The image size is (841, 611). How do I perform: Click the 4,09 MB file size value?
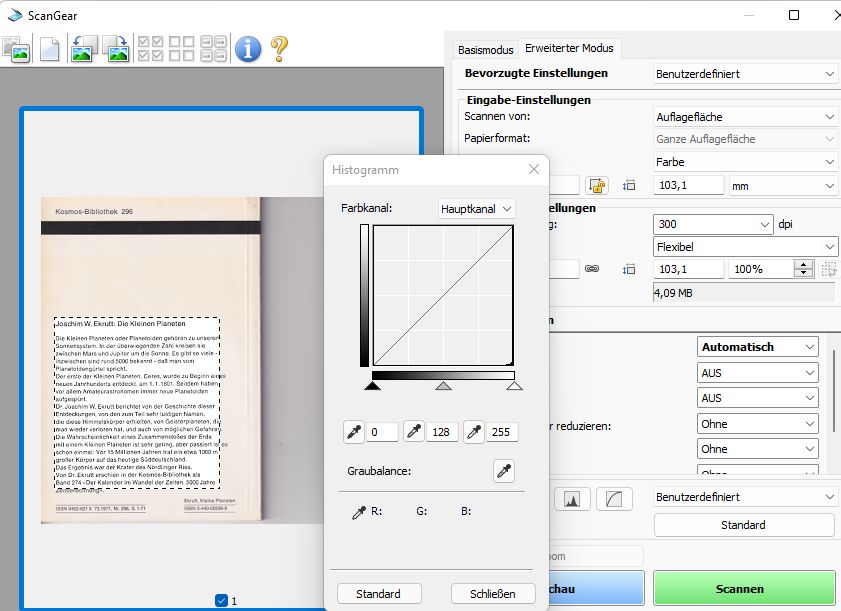pyautogui.click(x=673, y=293)
